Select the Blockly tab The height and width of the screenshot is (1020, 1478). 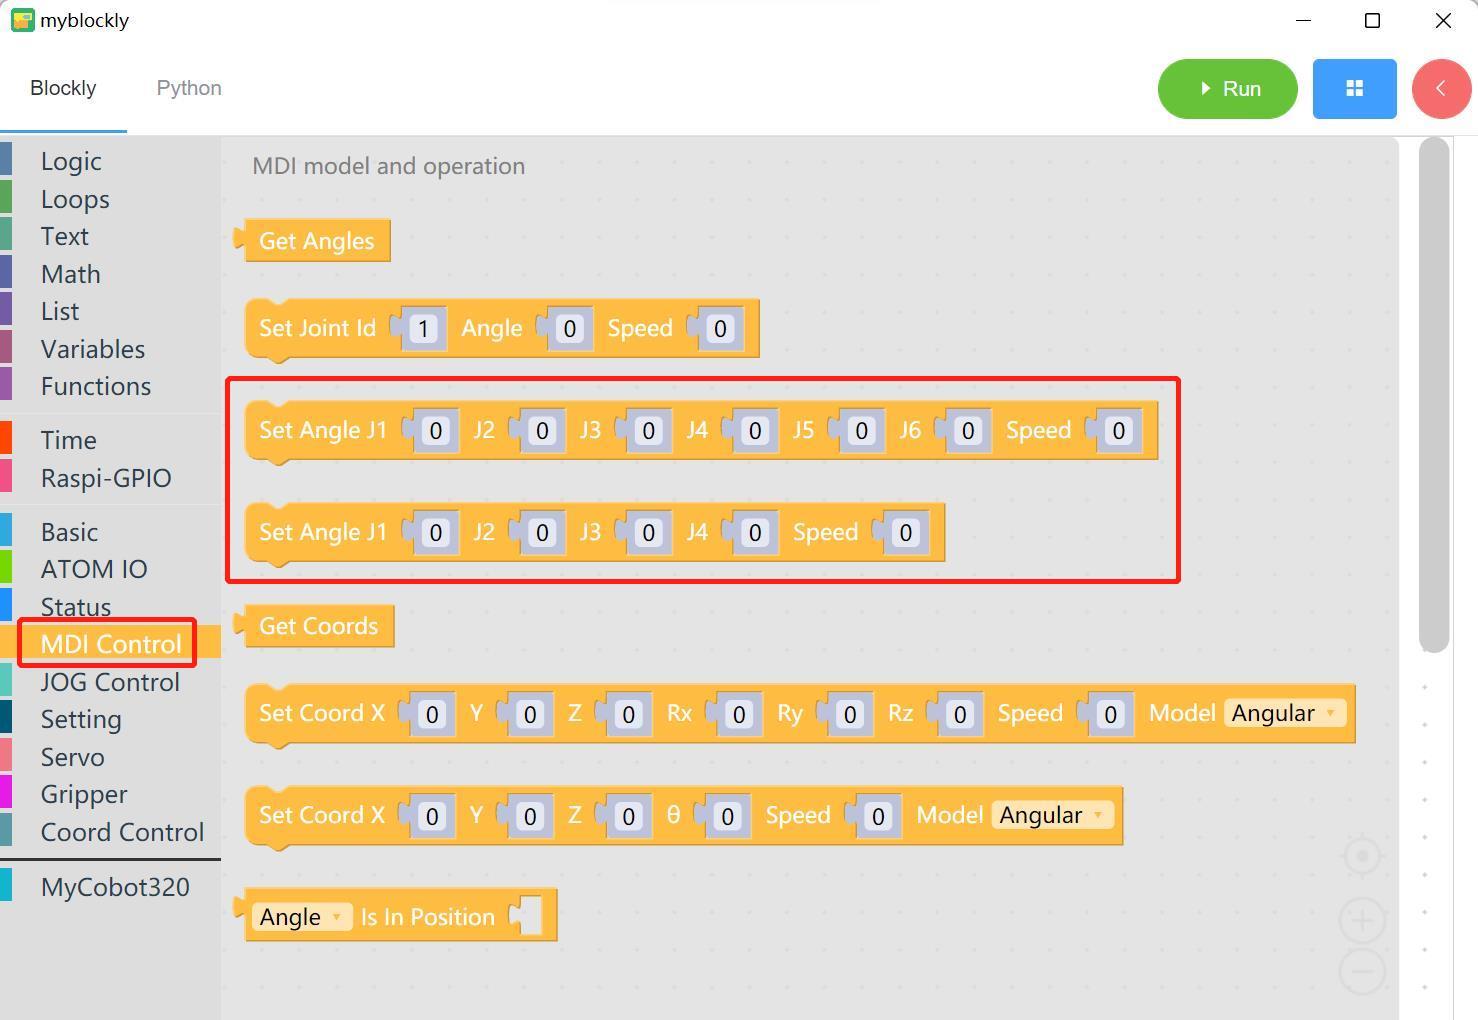coord(63,88)
